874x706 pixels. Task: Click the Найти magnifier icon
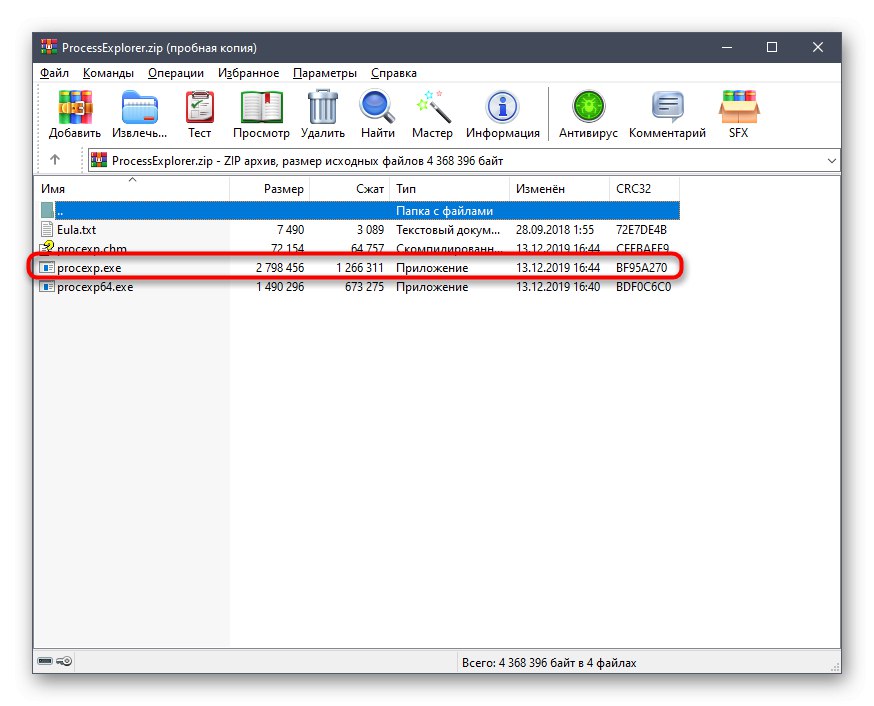click(377, 107)
